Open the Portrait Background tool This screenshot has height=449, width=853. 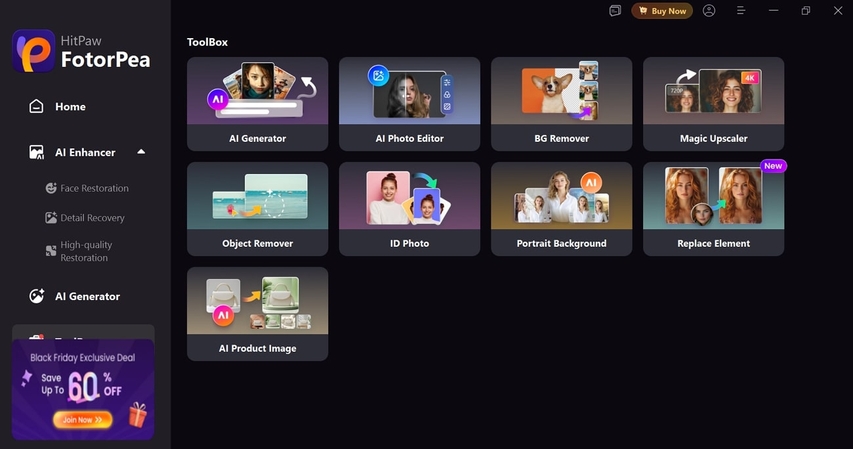(561, 209)
